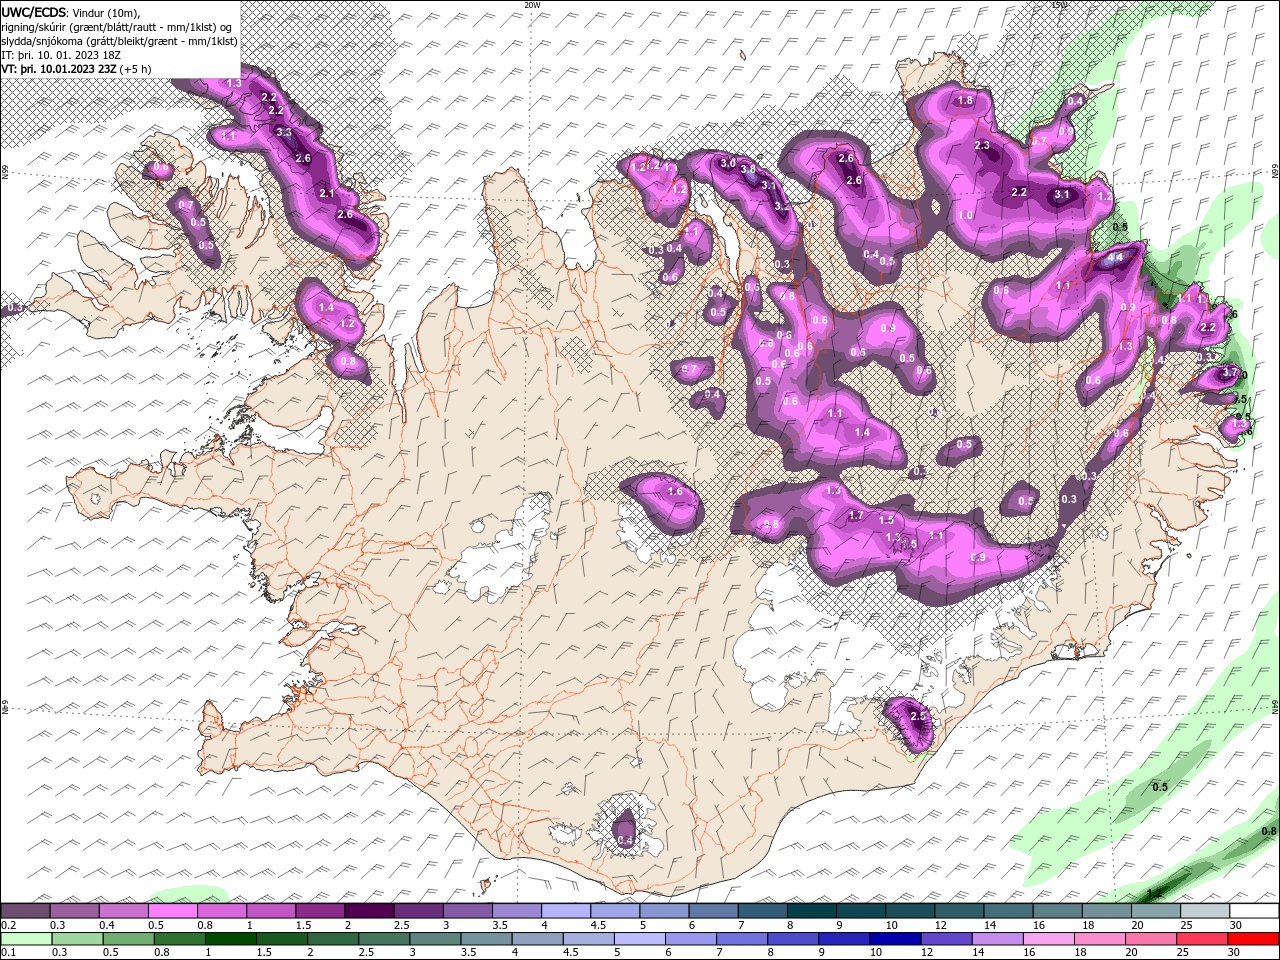
Task: Select dark teal top-row swatch between 8 and 9
Action: click(810, 911)
